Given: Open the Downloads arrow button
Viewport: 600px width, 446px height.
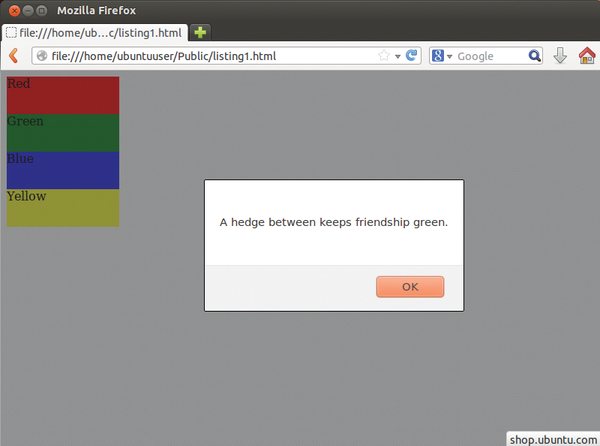Looking at the screenshot, I should pos(561,56).
